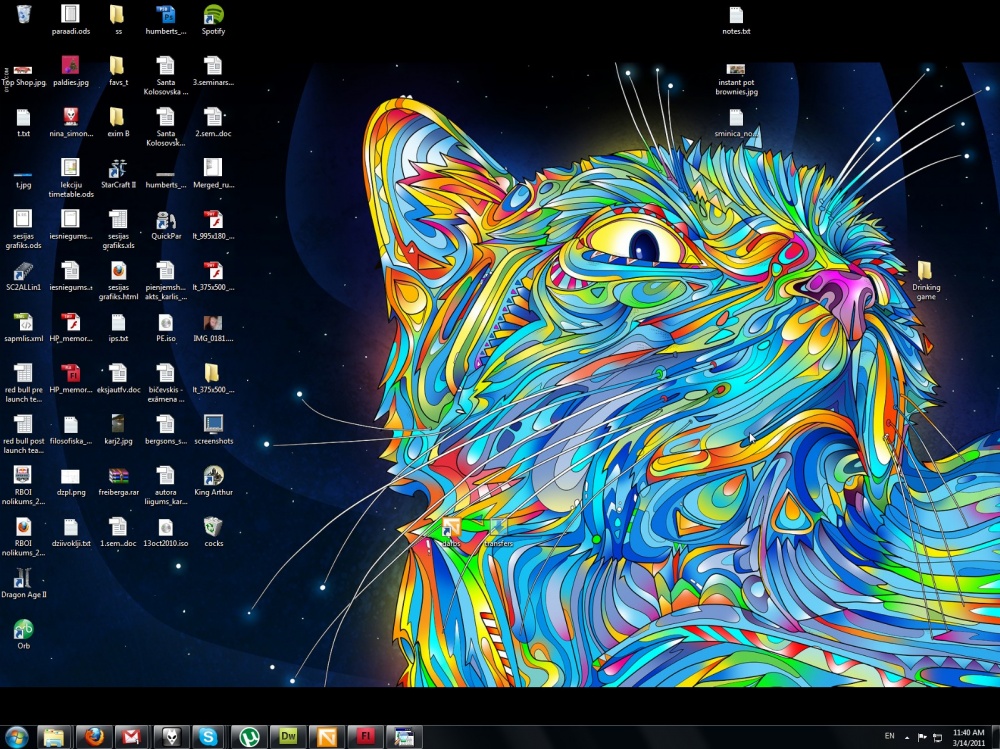Select the sminica_no file icon
Screen dimensions: 1000x749
tap(736, 117)
